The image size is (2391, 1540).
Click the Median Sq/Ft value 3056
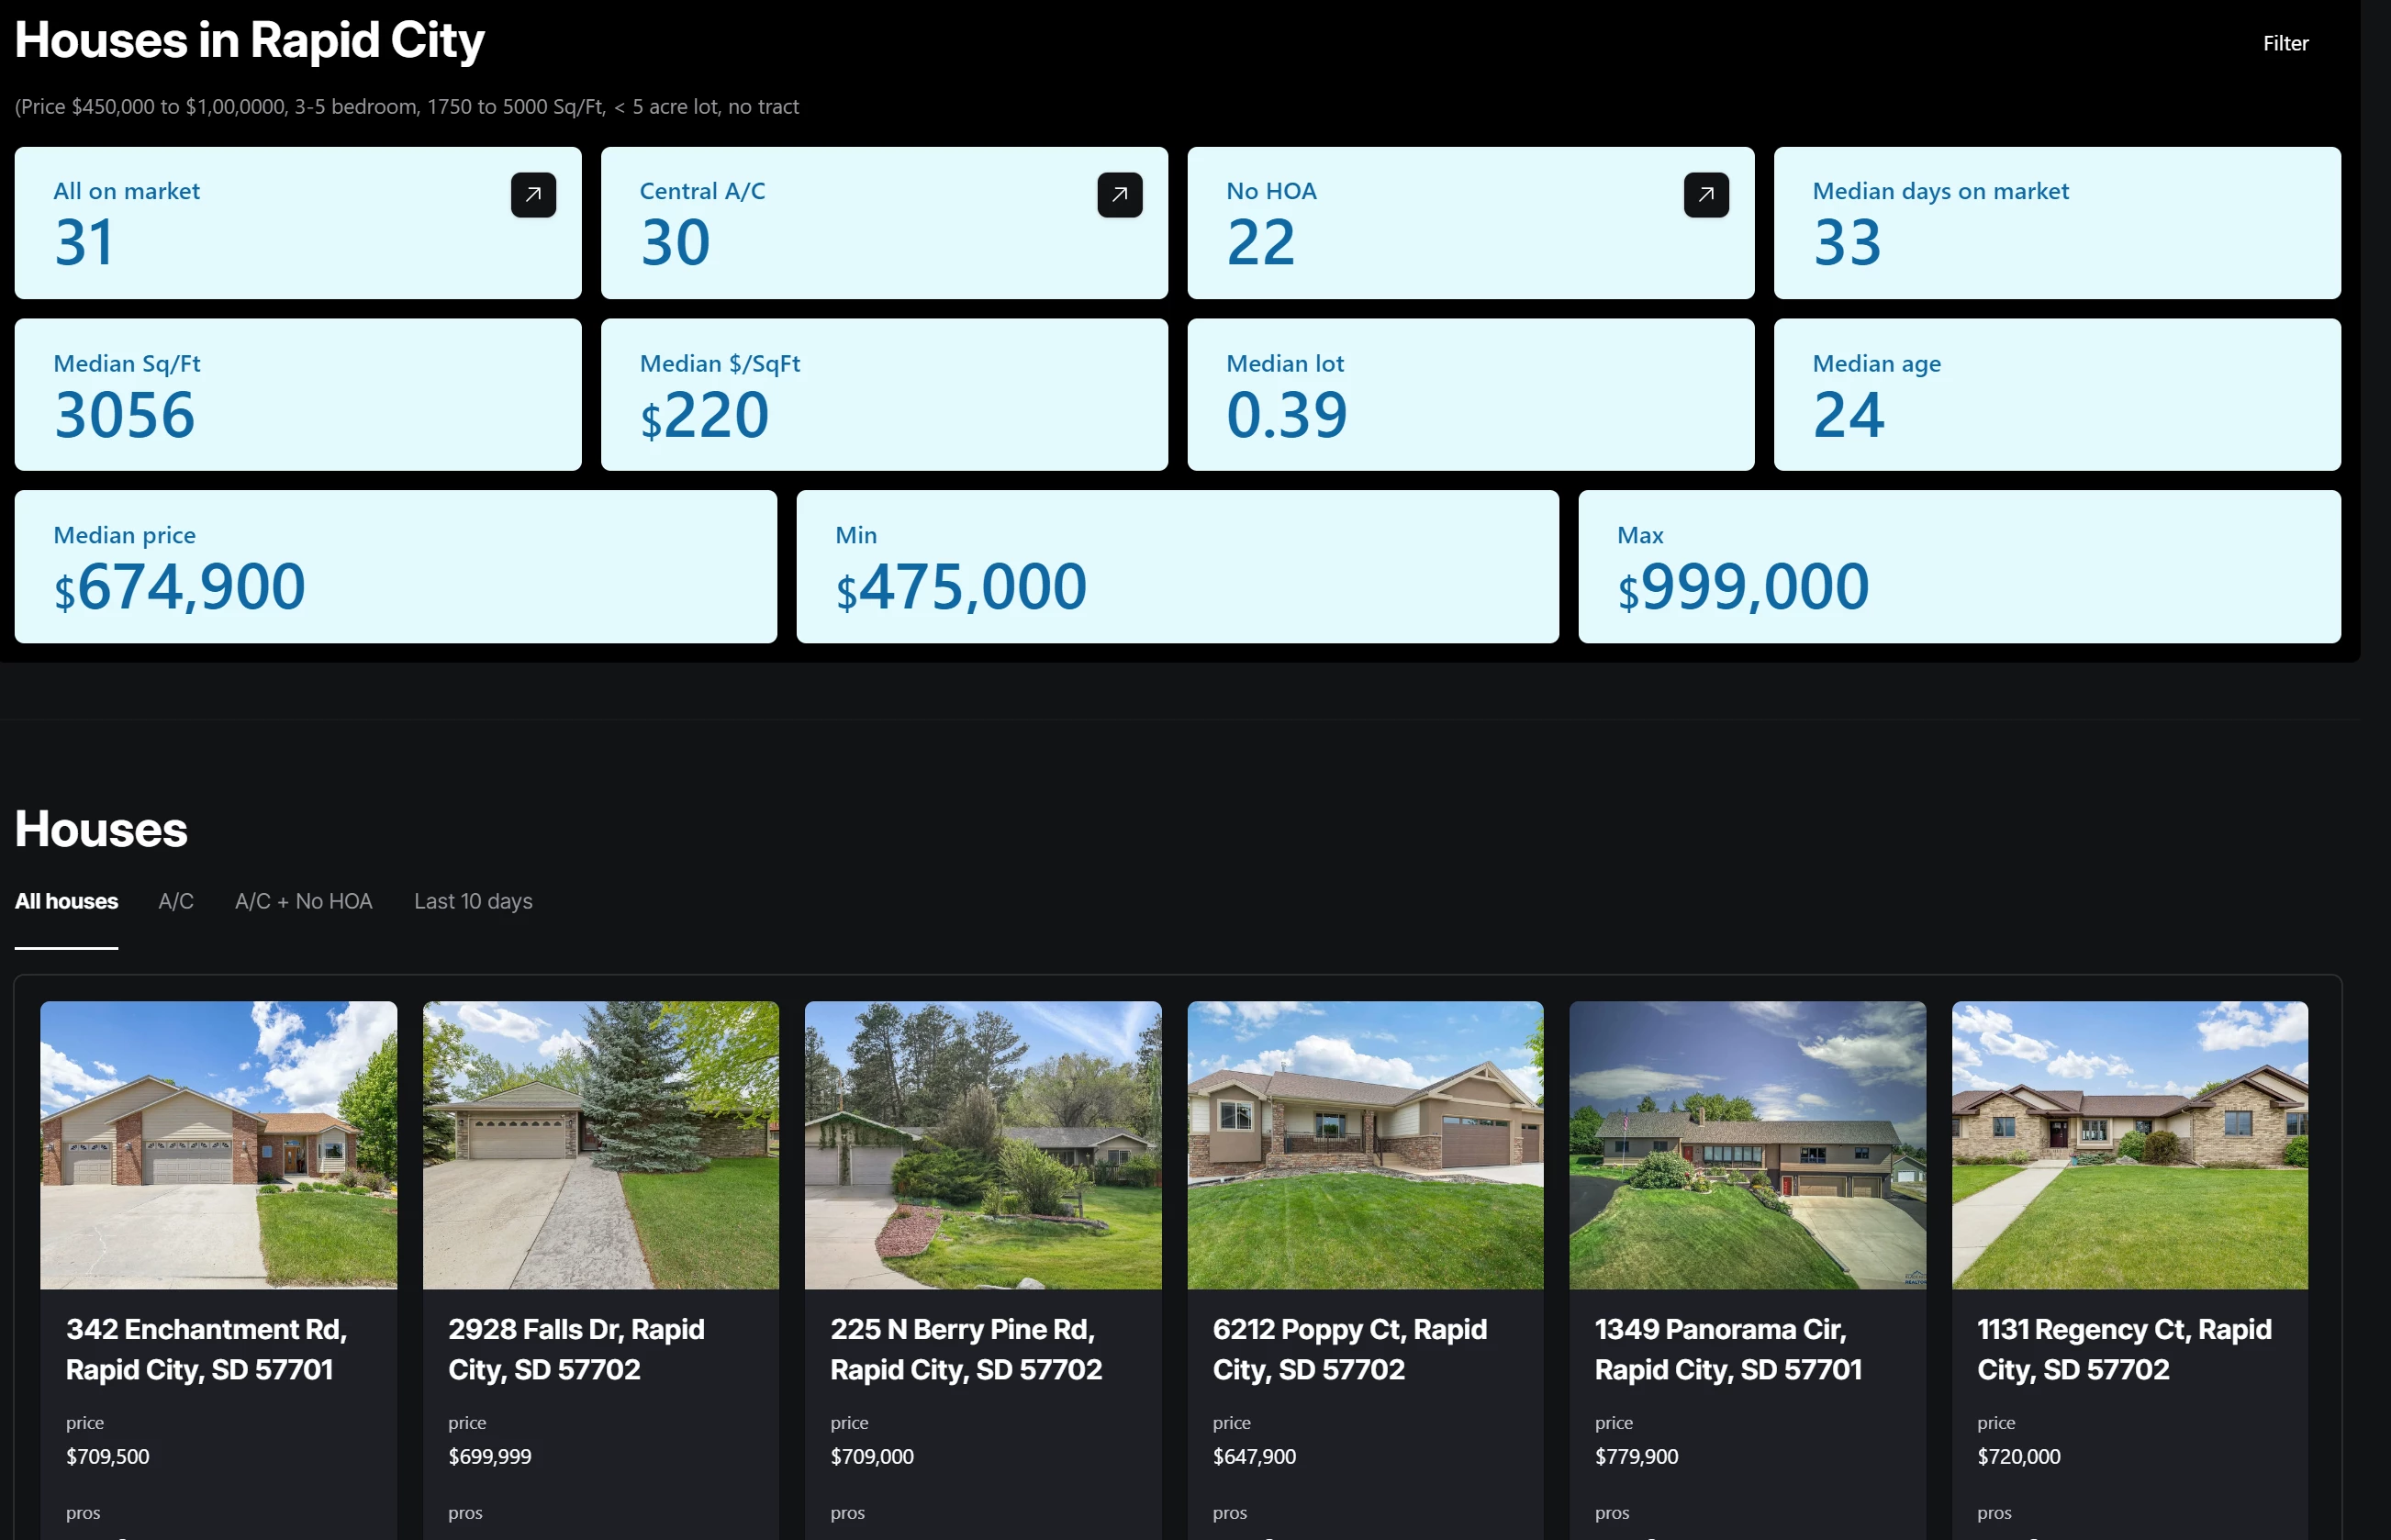click(x=125, y=415)
